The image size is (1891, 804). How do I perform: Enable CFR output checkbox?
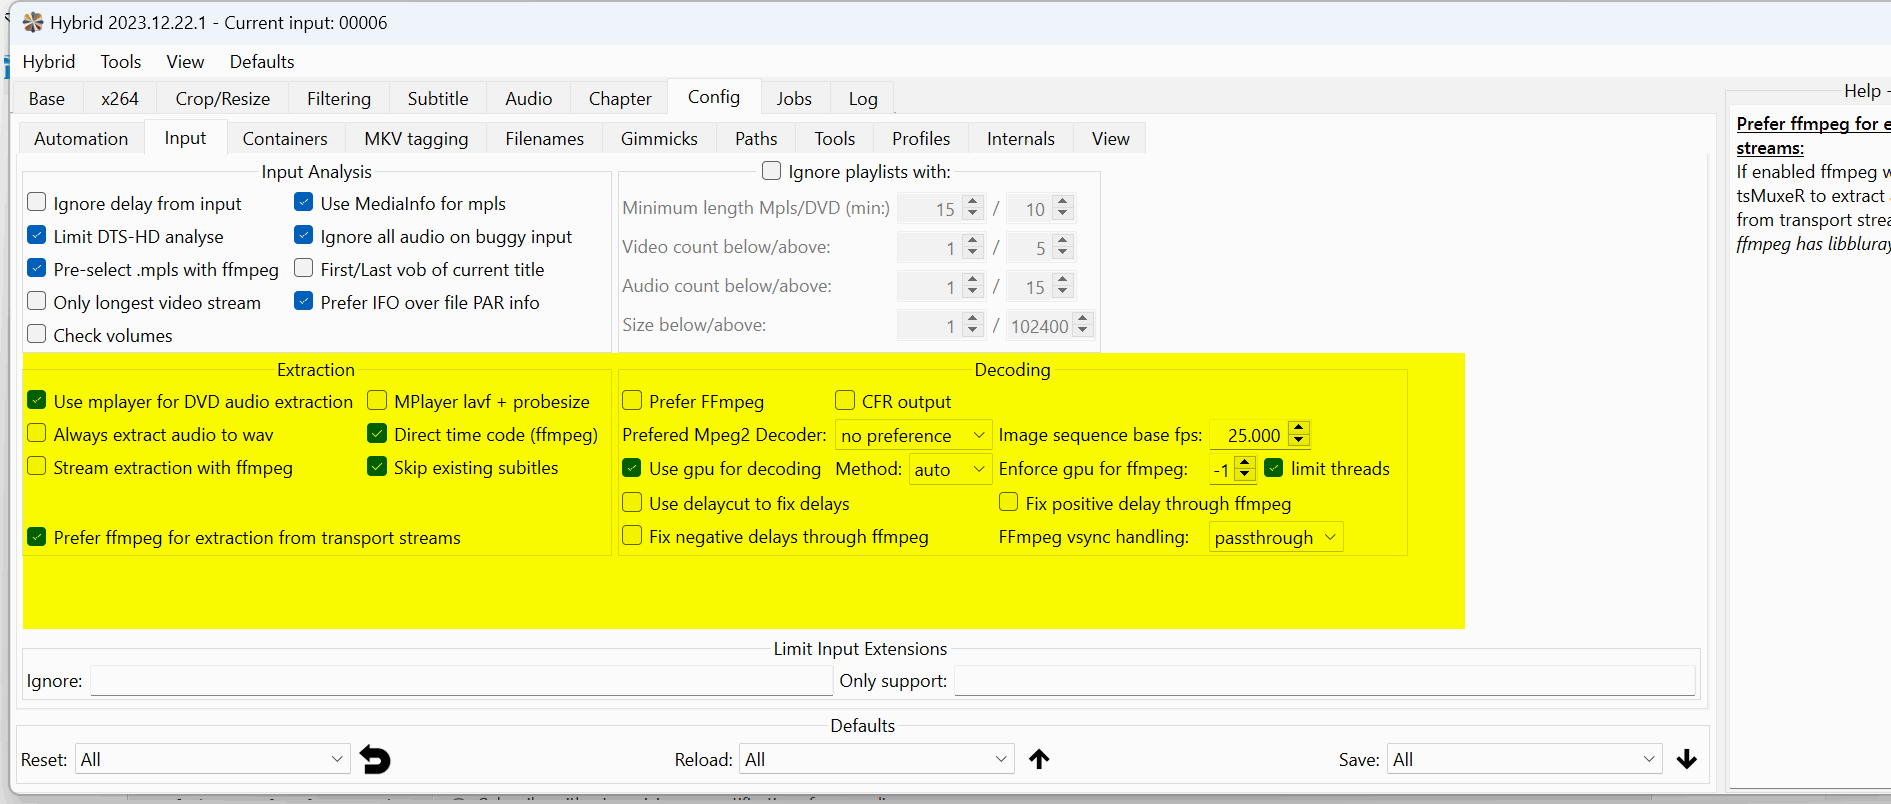(845, 400)
